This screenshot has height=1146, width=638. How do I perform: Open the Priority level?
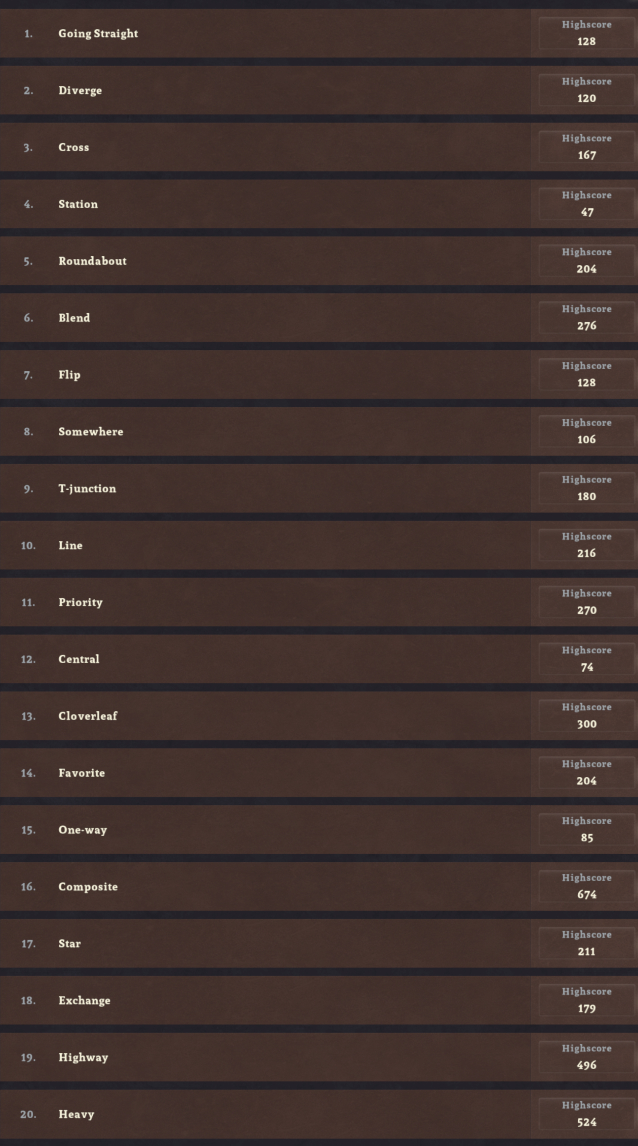tap(319, 602)
